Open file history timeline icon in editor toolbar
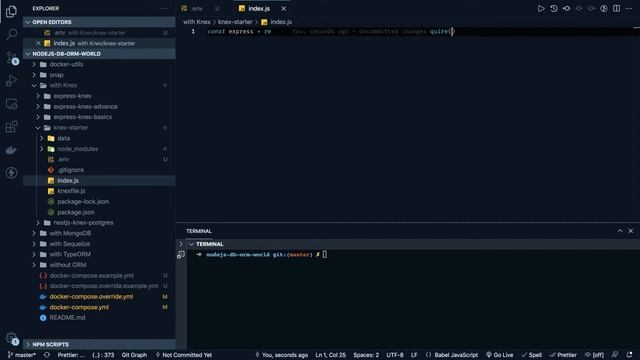Image resolution: width=640 pixels, height=360 pixels. [x=553, y=8]
